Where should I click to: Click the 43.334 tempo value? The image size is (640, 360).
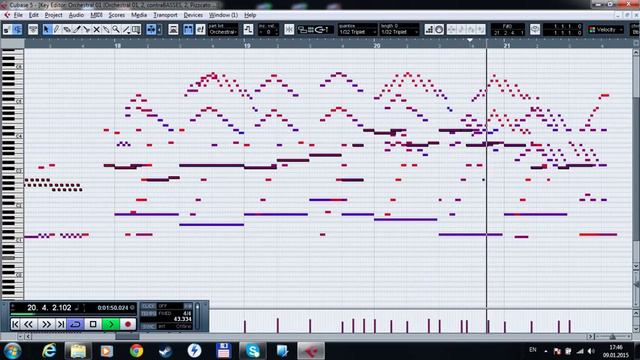[x=182, y=319]
